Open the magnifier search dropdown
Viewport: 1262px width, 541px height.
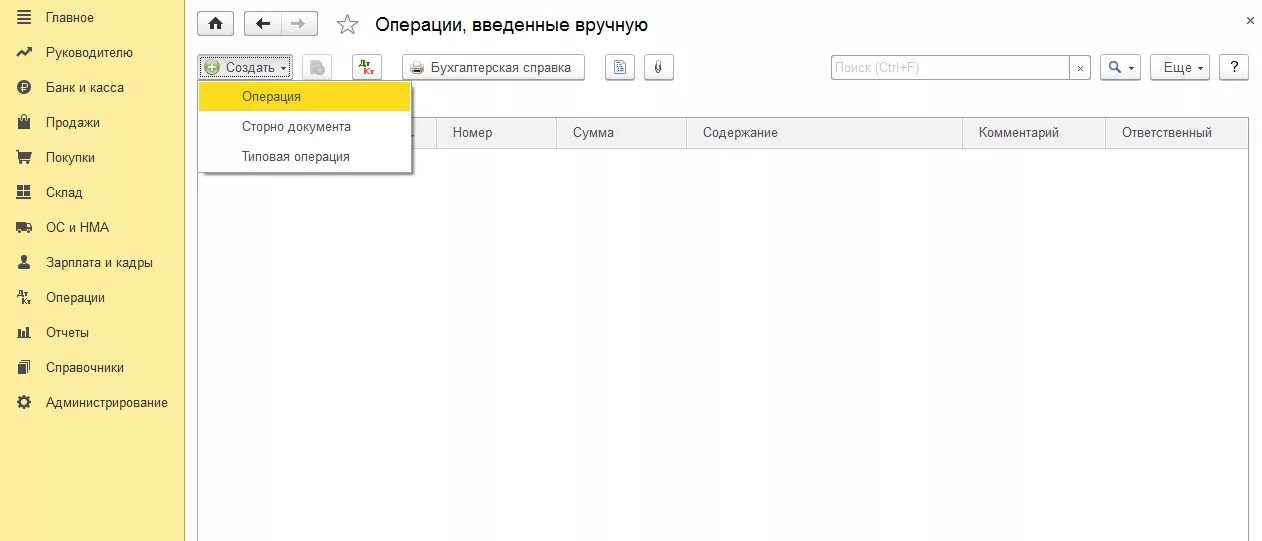click(x=1120, y=67)
